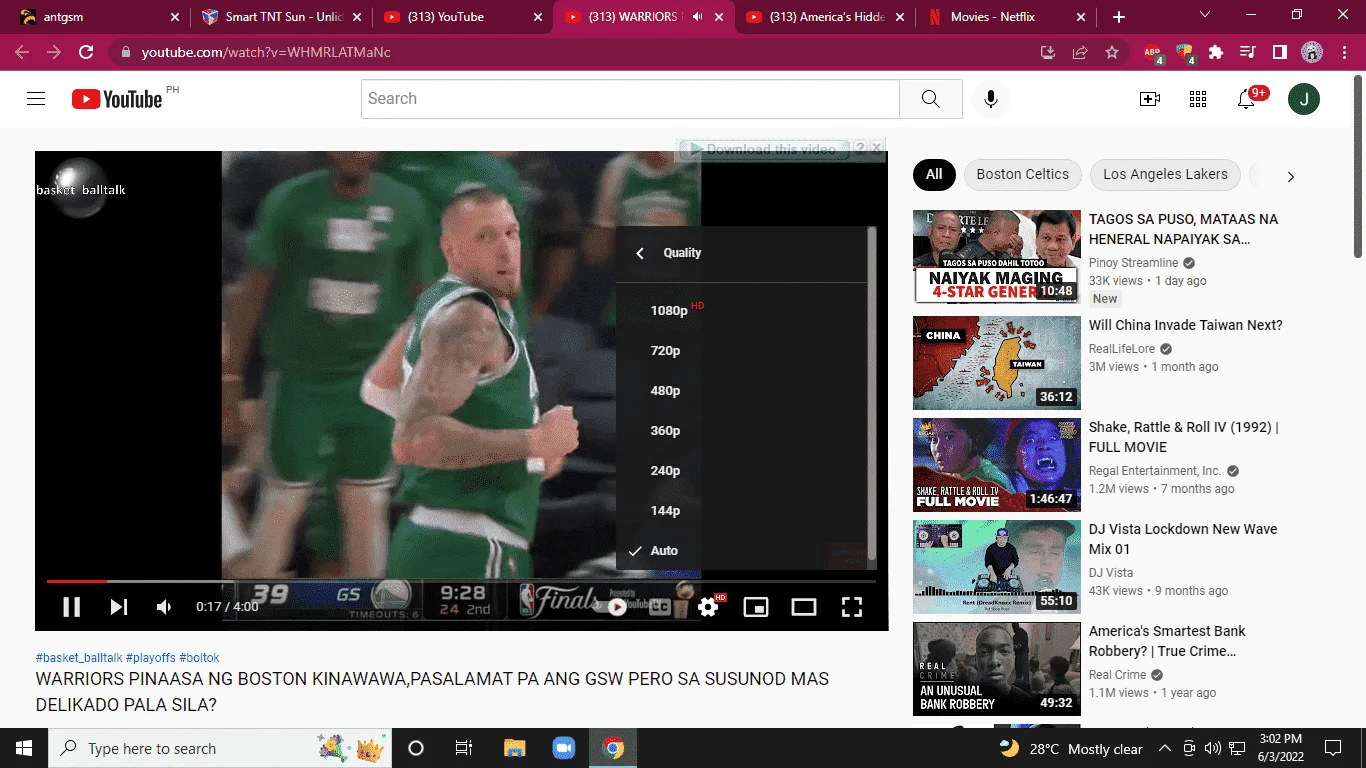Viewport: 1366px width, 768px height.
Task: Mute the video player volume
Action: click(164, 607)
